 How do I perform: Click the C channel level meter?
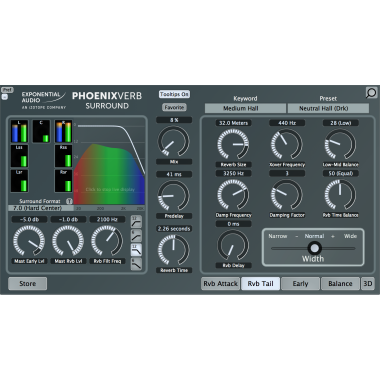[x=41, y=131]
